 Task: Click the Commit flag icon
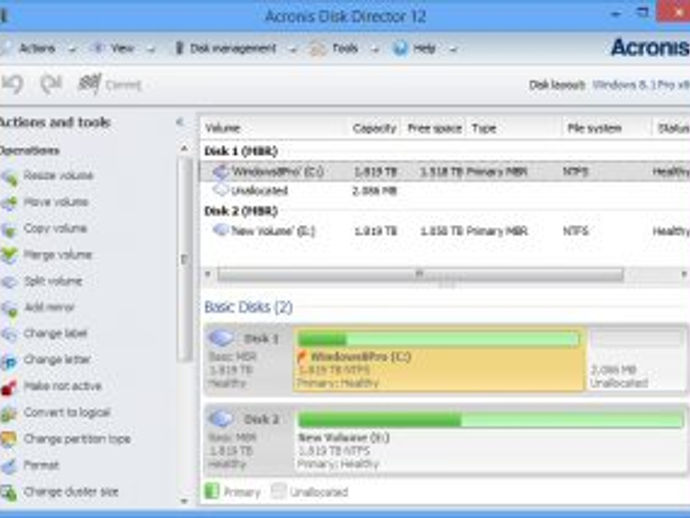pos(90,84)
